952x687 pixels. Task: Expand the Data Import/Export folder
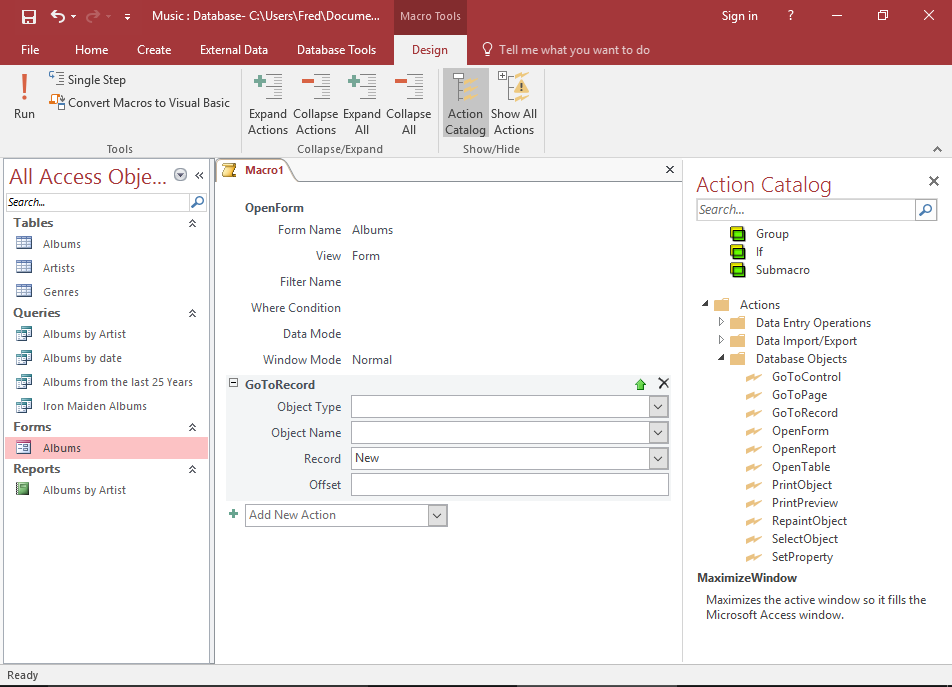click(x=721, y=340)
